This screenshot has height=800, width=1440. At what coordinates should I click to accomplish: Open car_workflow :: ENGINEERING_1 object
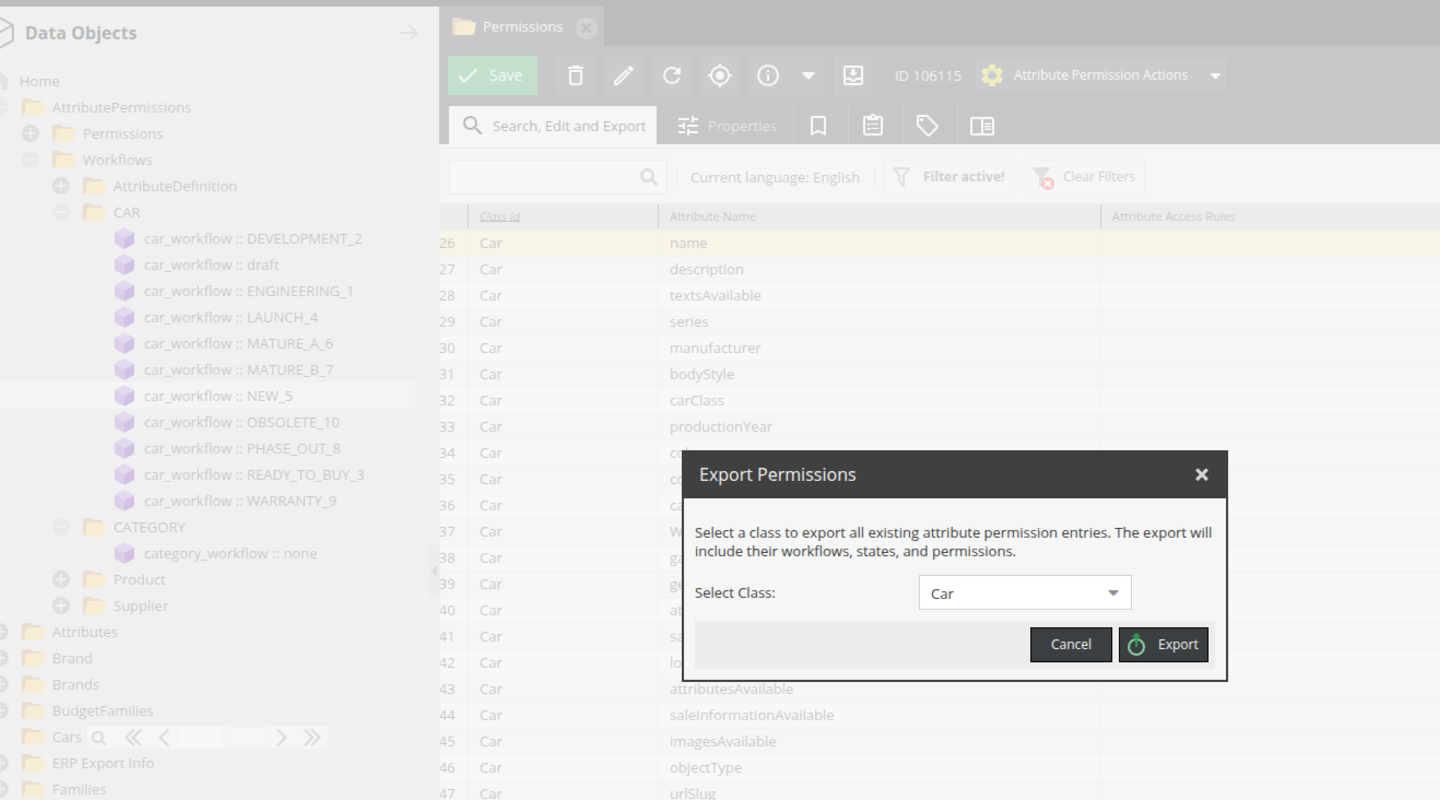248,291
